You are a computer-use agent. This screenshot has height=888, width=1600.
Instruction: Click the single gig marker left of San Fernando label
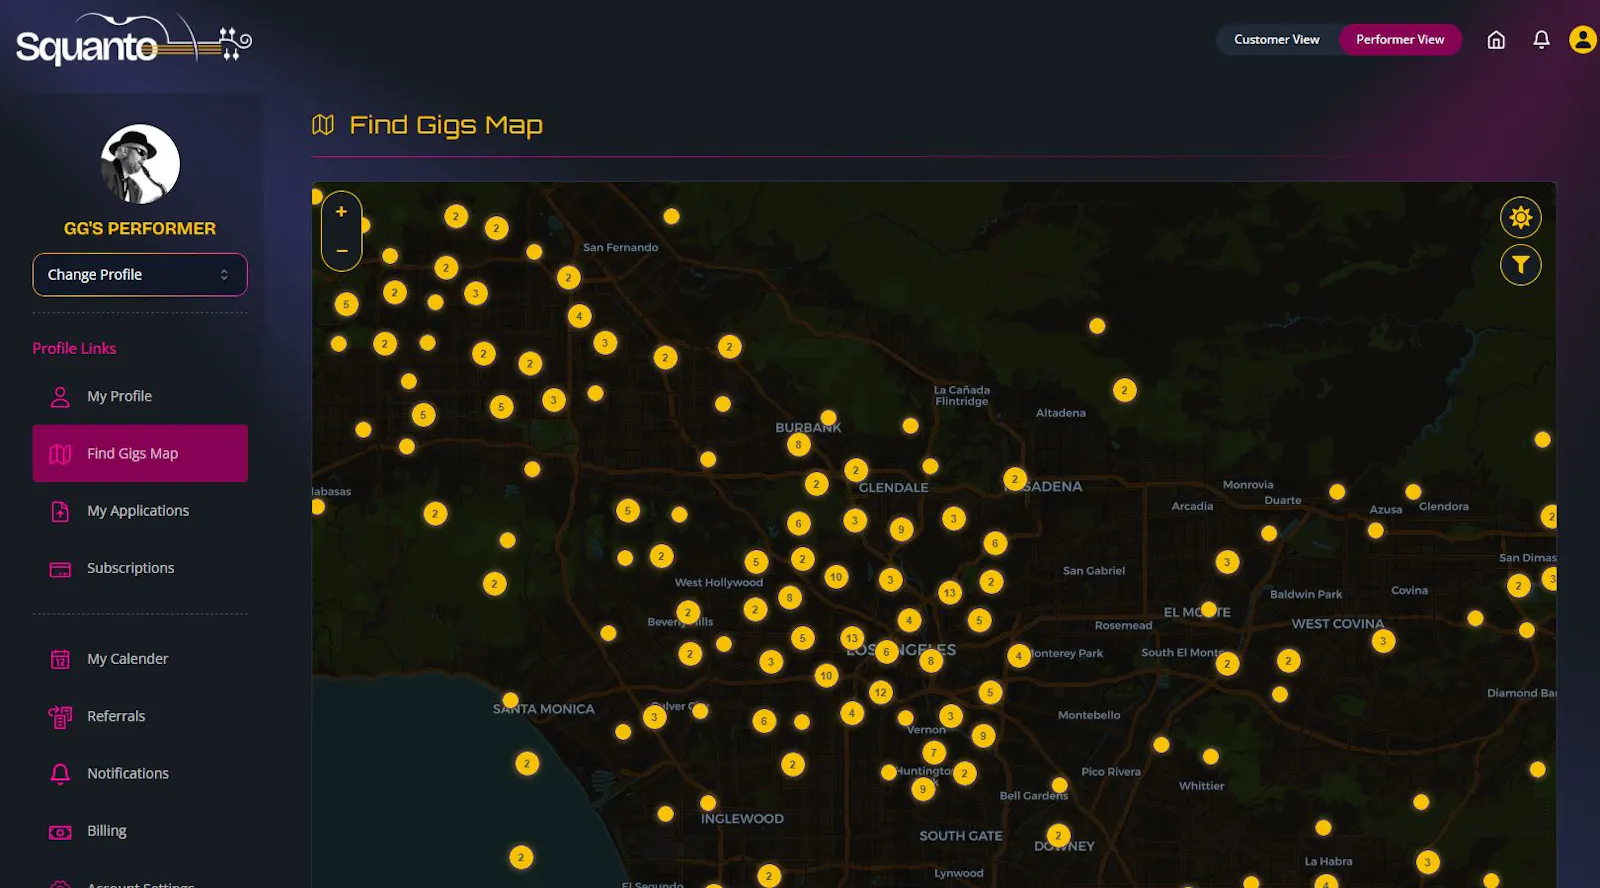click(534, 252)
